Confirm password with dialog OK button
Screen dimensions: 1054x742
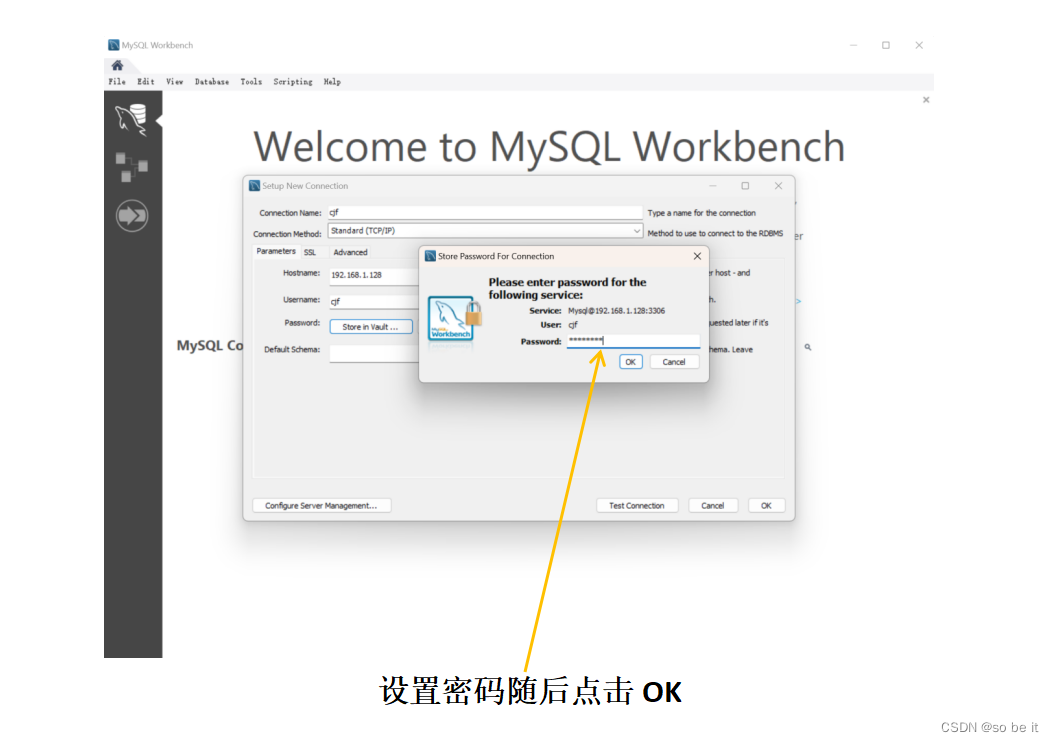point(630,362)
